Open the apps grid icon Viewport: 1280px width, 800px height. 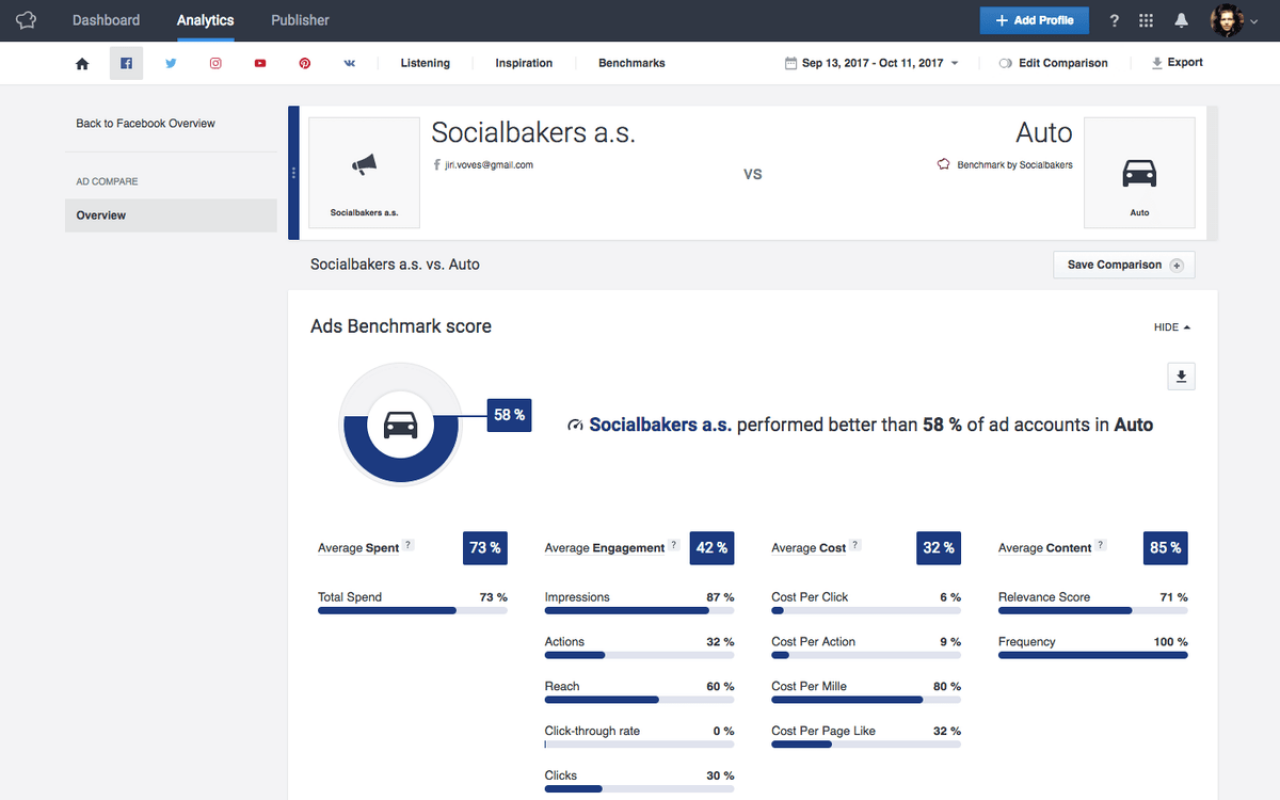tap(1146, 21)
